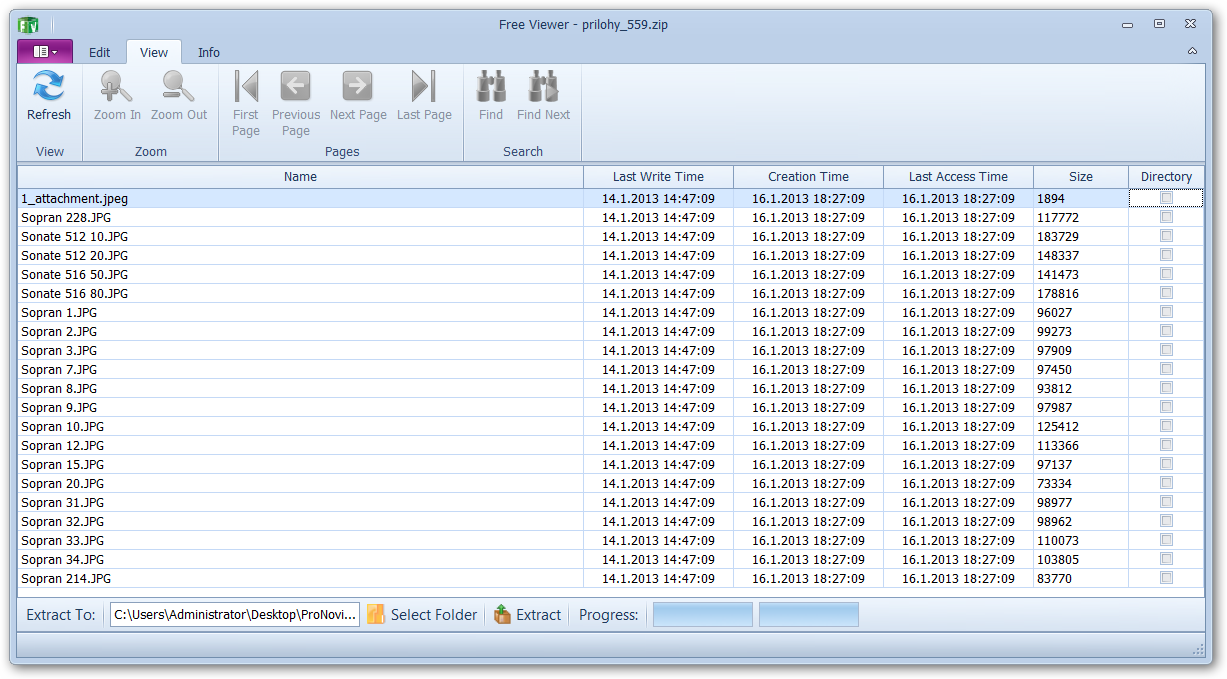Toggle Directory checkbox for Sopran 10.JPG
1227x679 pixels.
1166,426
